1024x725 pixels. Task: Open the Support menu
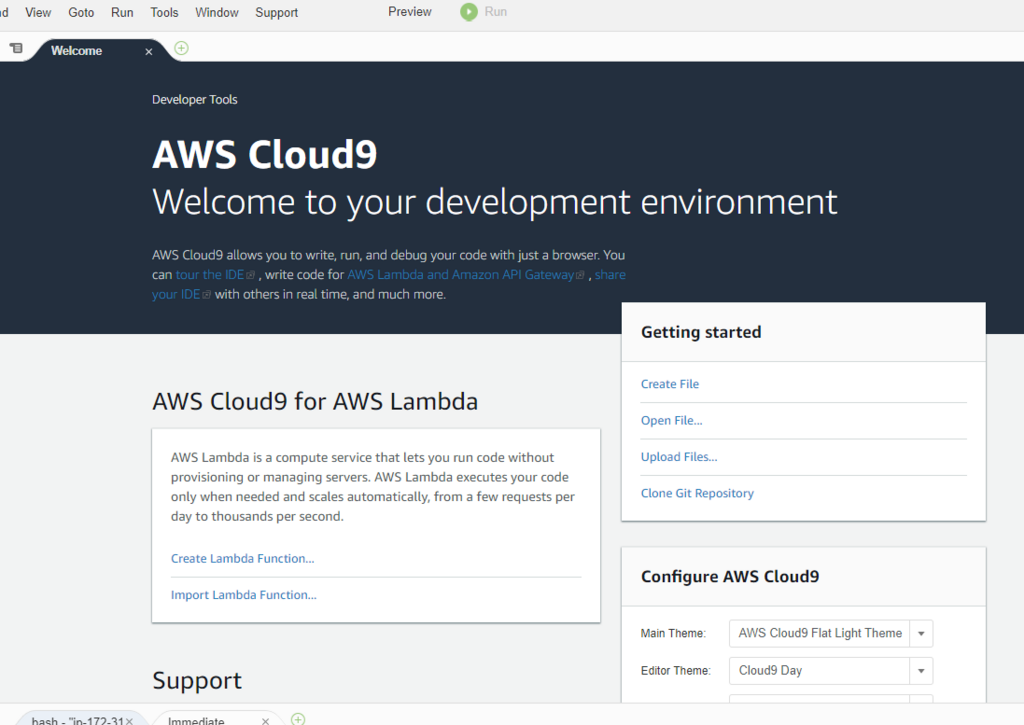coord(276,12)
